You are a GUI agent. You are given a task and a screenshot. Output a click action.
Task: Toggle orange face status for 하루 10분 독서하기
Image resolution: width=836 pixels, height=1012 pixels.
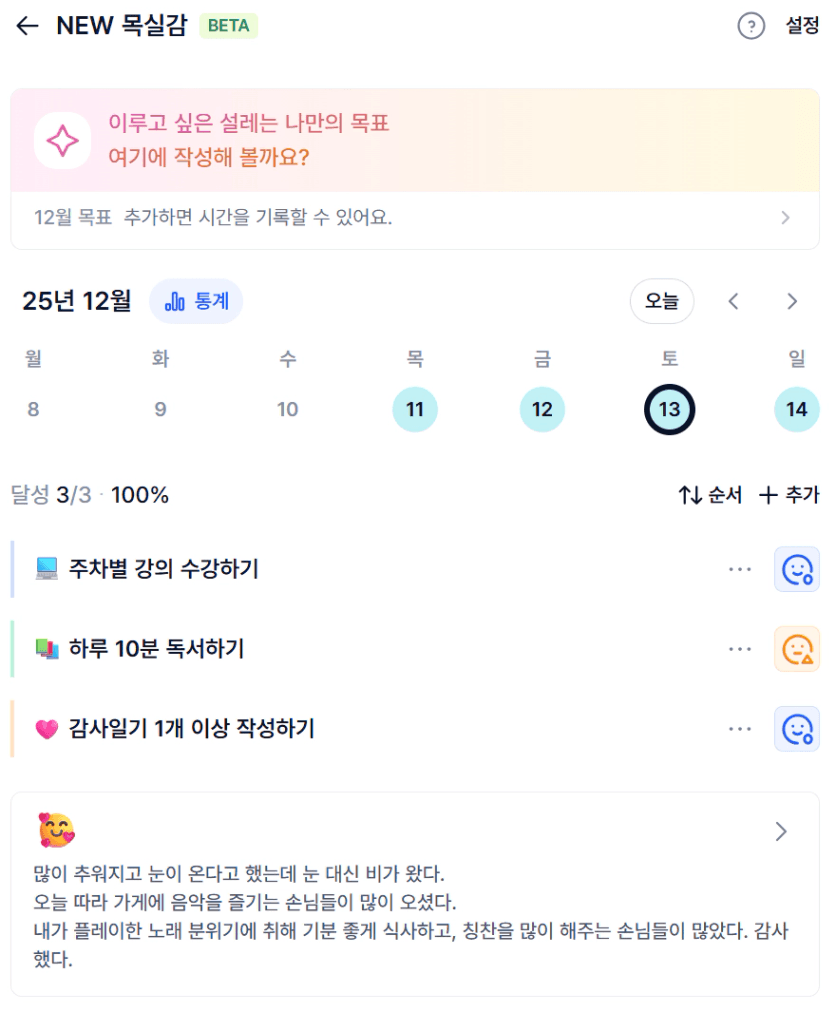(x=797, y=650)
